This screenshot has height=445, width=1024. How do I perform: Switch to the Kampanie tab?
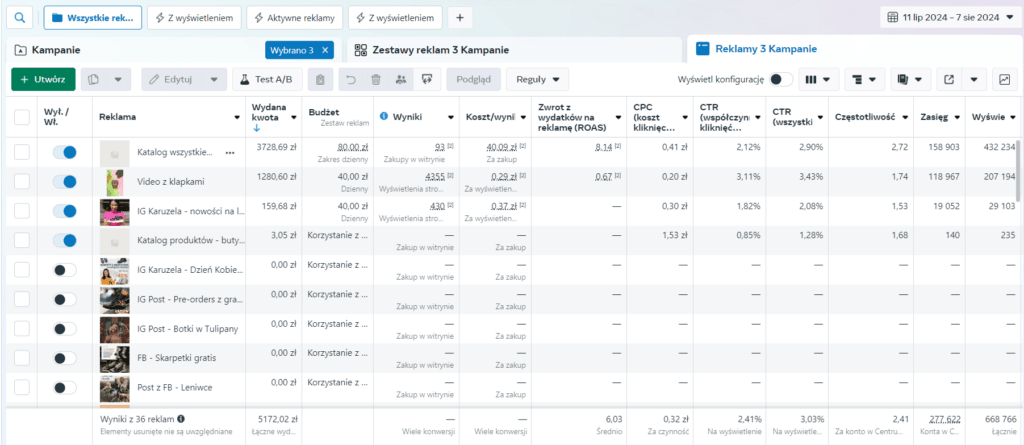pyautogui.click(x=56, y=50)
